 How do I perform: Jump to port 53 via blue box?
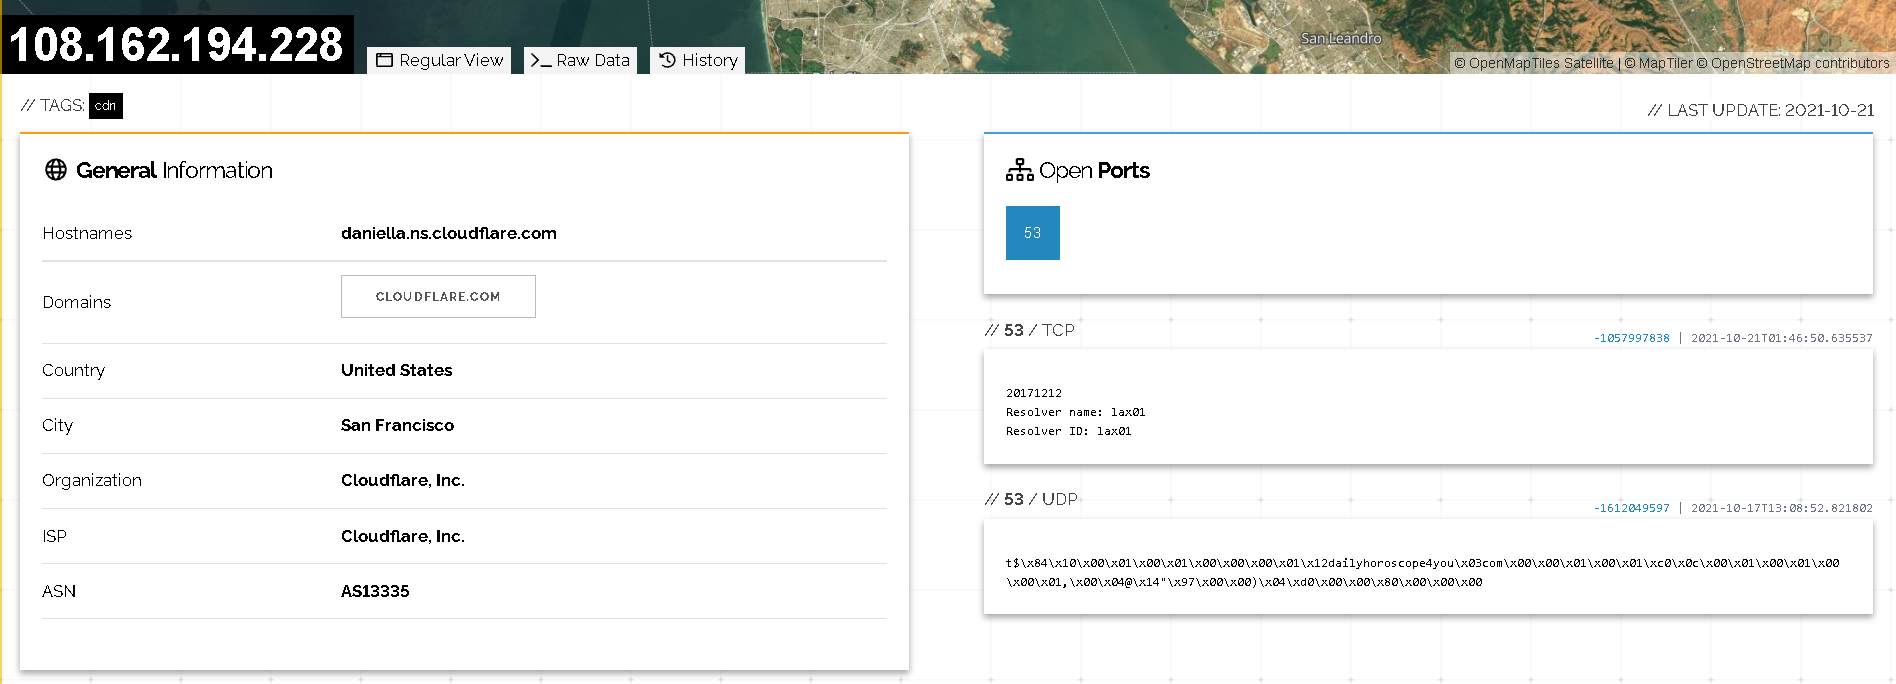pos(1032,233)
